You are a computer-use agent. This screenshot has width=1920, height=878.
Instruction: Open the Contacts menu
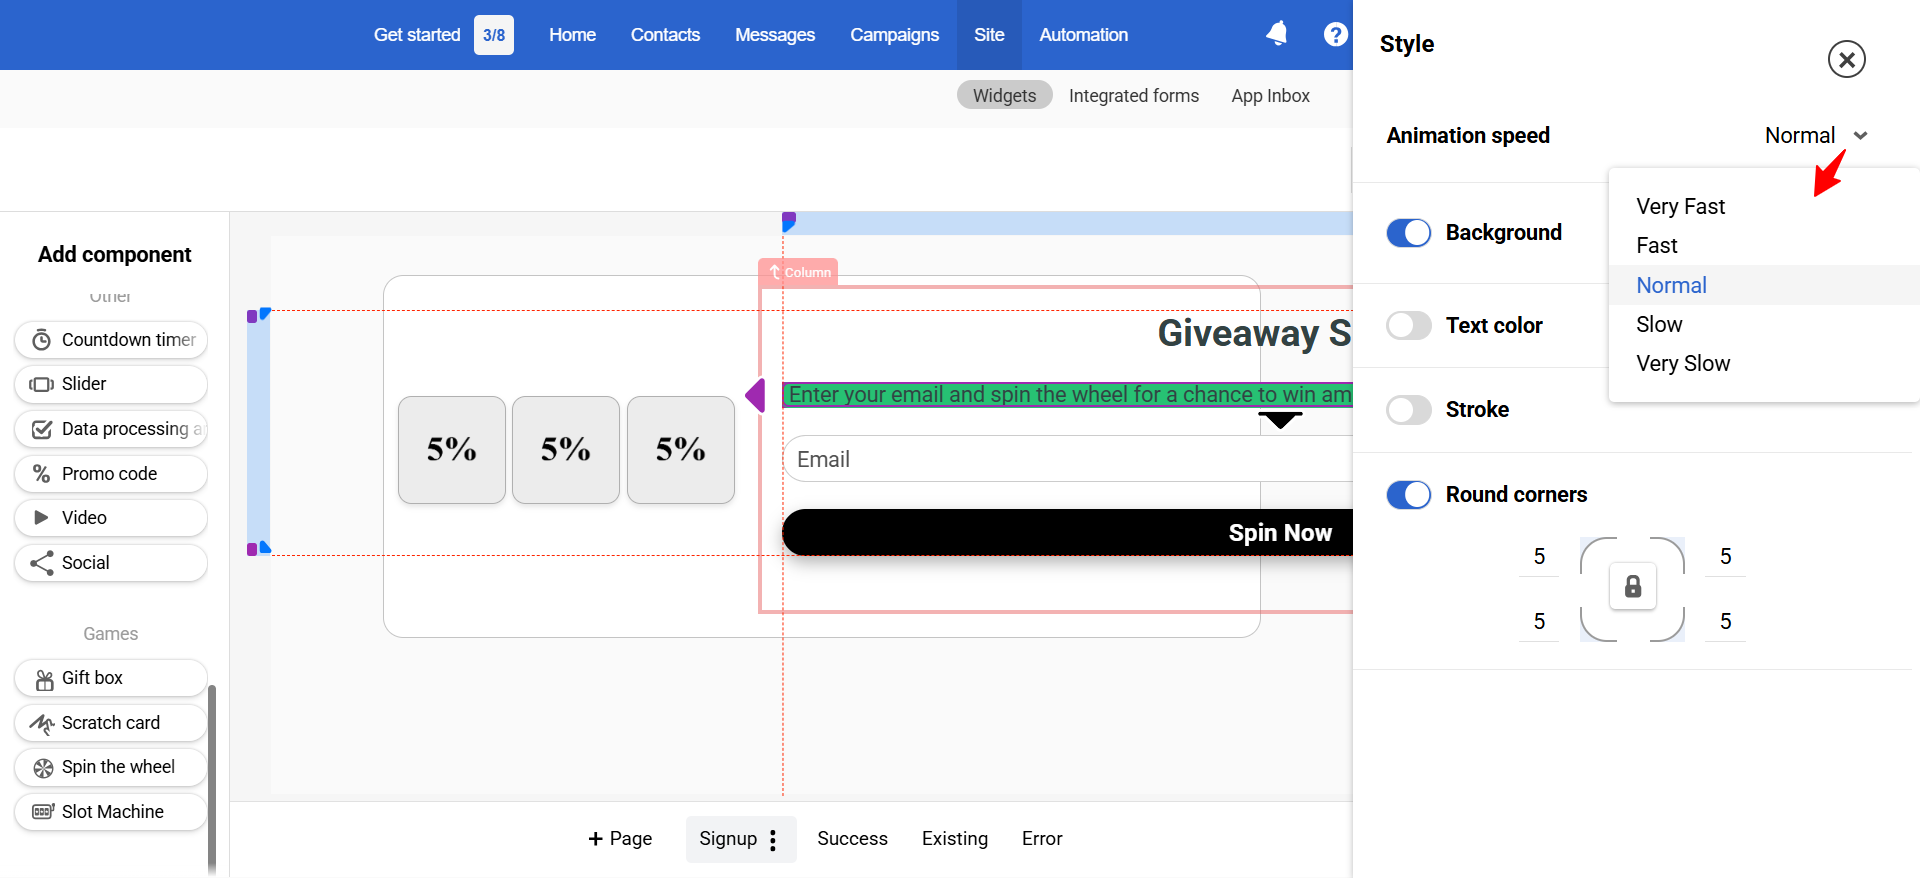tap(665, 35)
